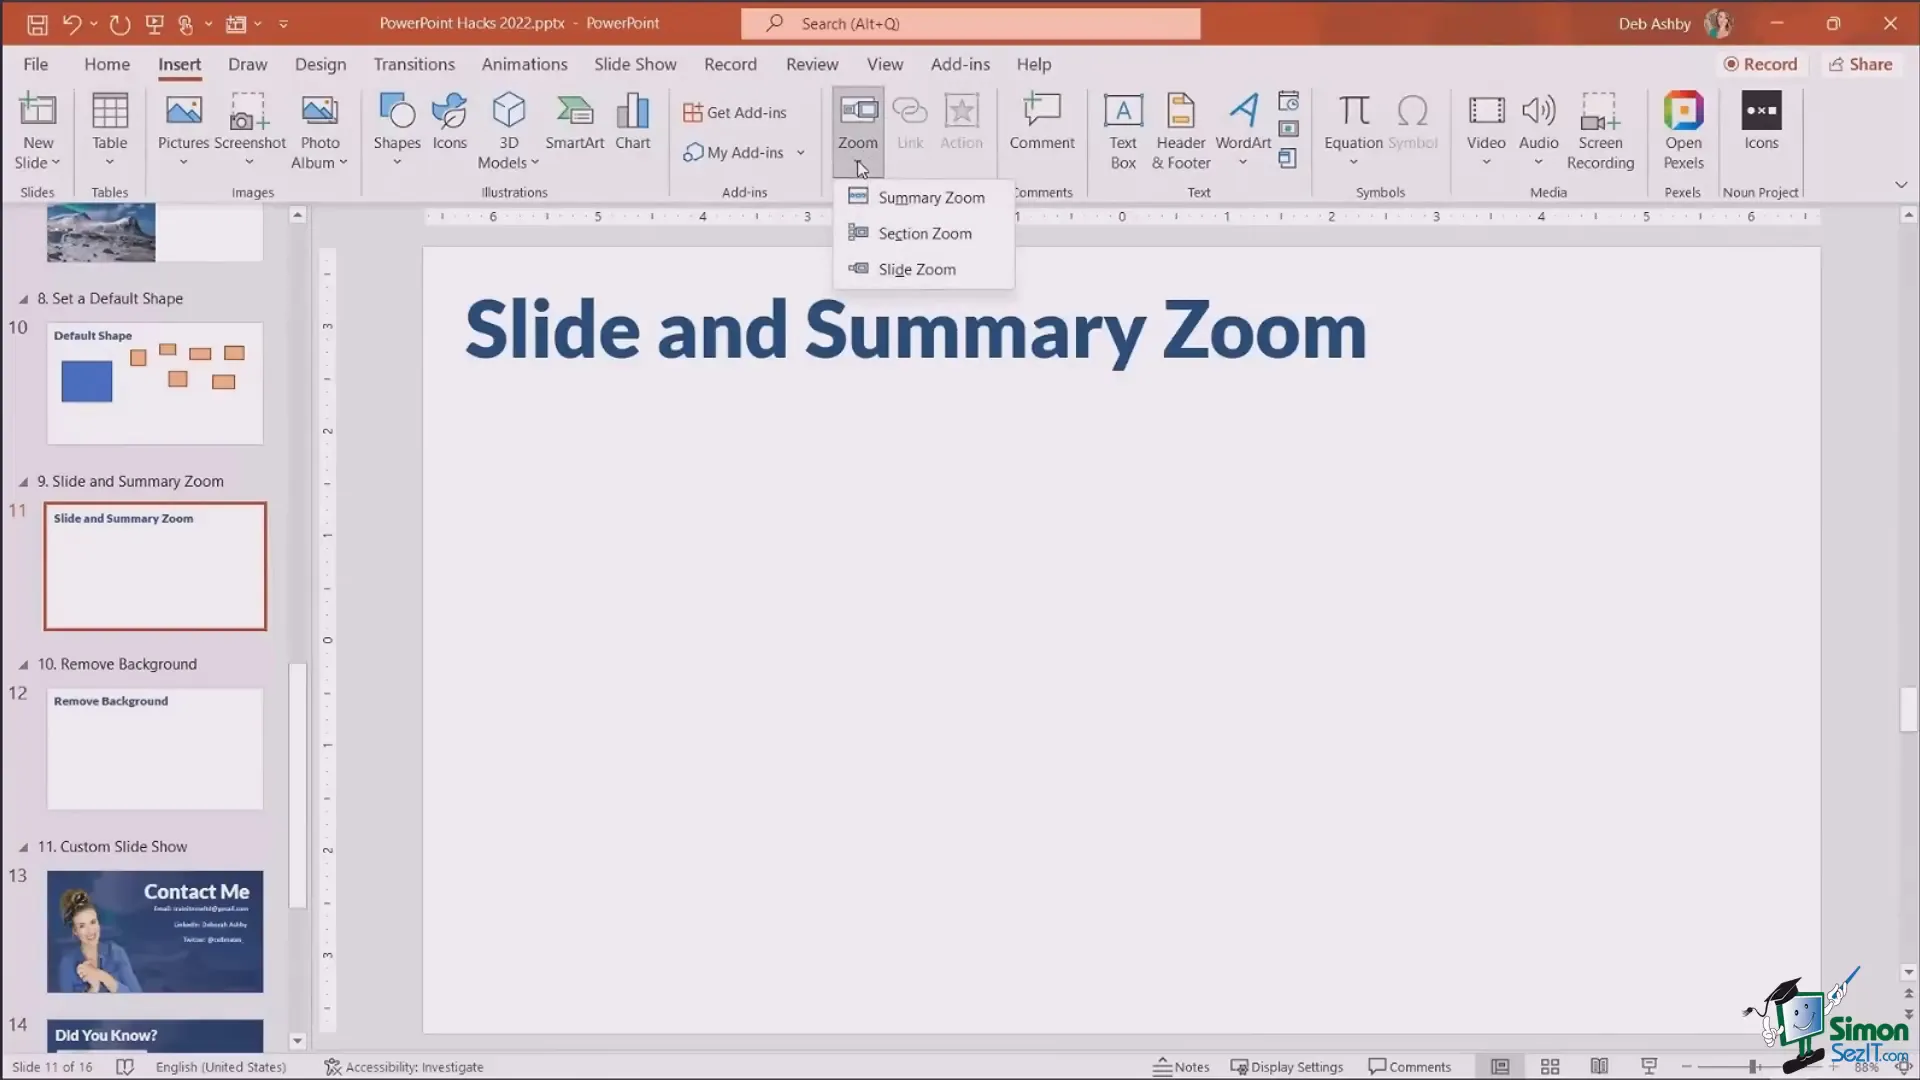This screenshot has width=1920, height=1080.
Task: Choose Summary Zoom from the menu
Action: pyautogui.click(x=924, y=198)
